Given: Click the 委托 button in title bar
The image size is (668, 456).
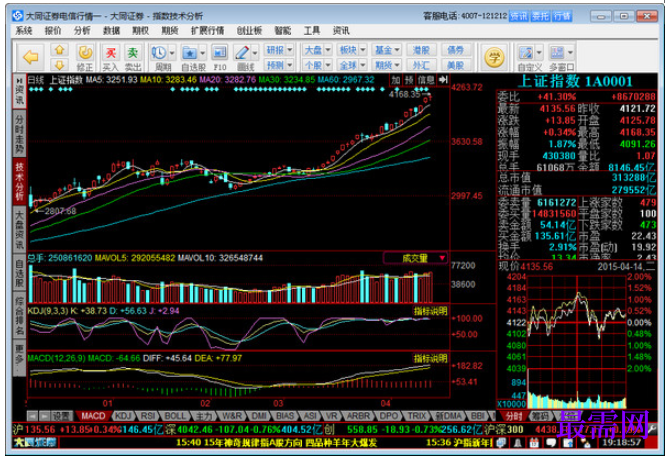Looking at the screenshot, I should [x=540, y=16].
